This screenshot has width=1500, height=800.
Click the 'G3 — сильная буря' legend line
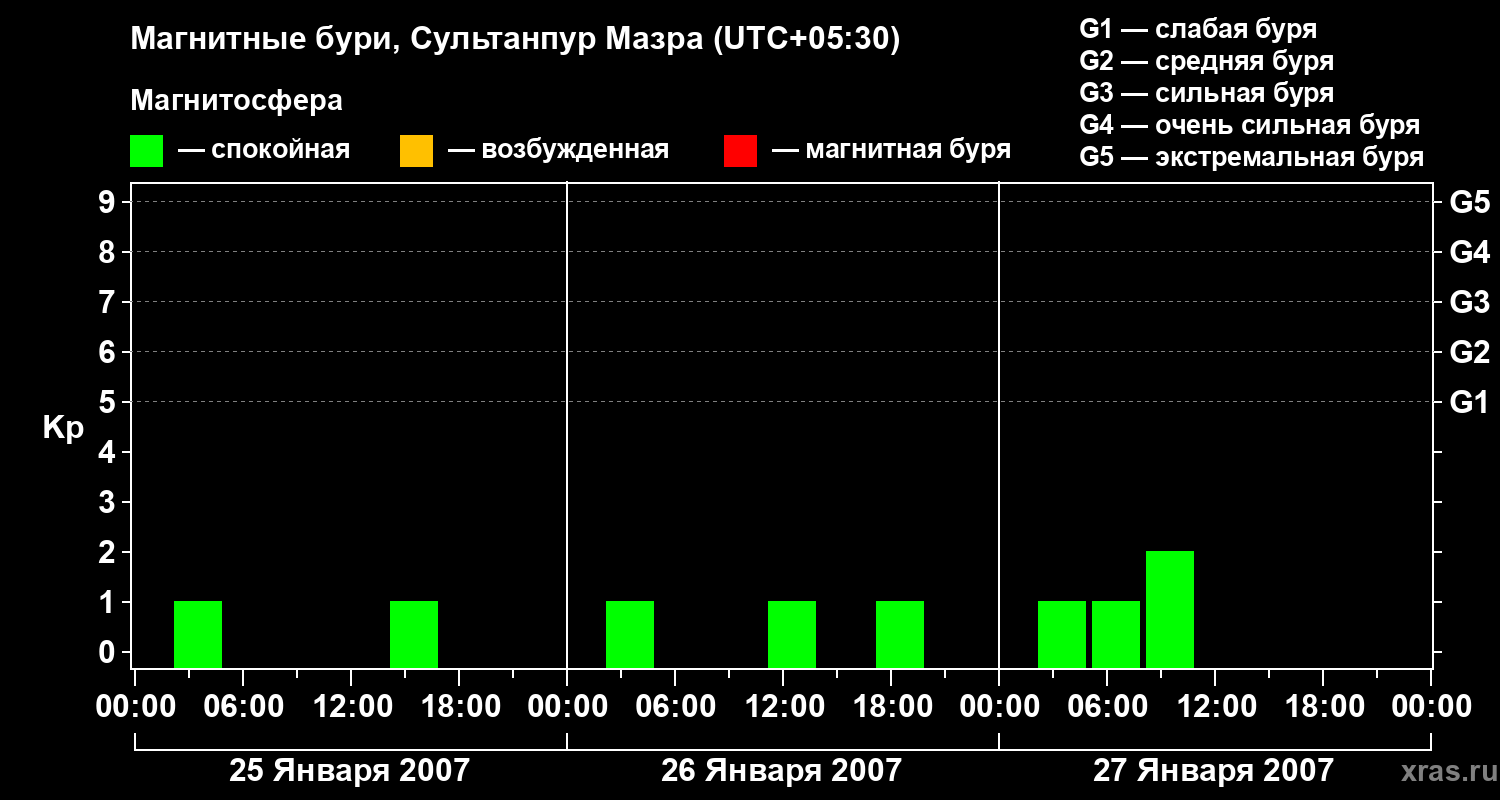pyautogui.click(x=1206, y=93)
